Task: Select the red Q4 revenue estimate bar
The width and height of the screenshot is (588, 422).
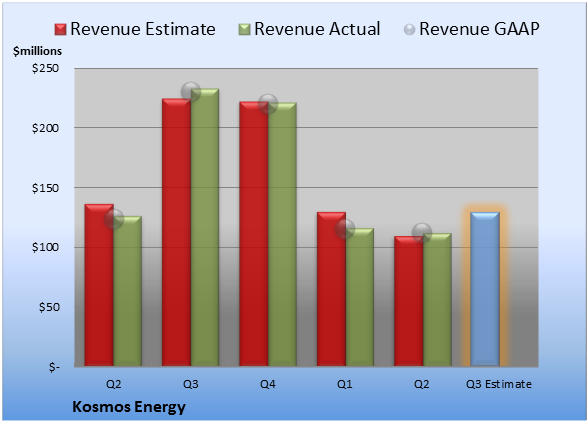Action: (x=254, y=234)
